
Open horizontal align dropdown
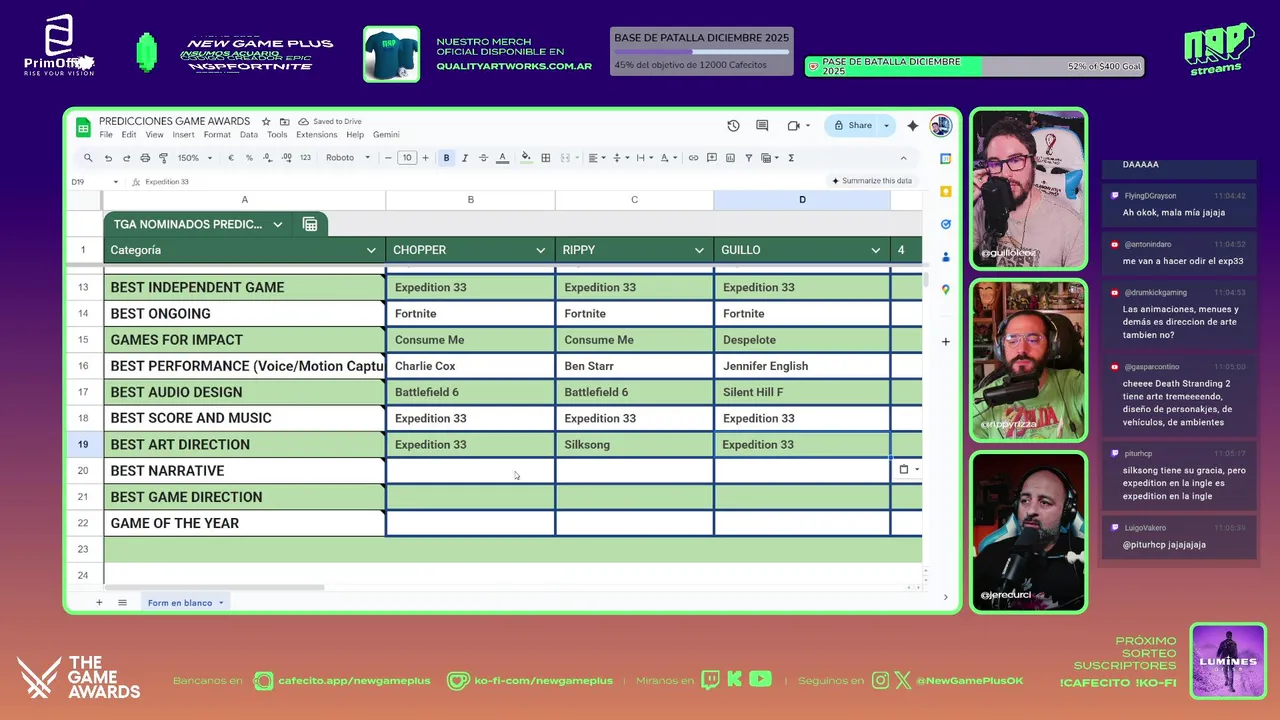click(x=597, y=158)
